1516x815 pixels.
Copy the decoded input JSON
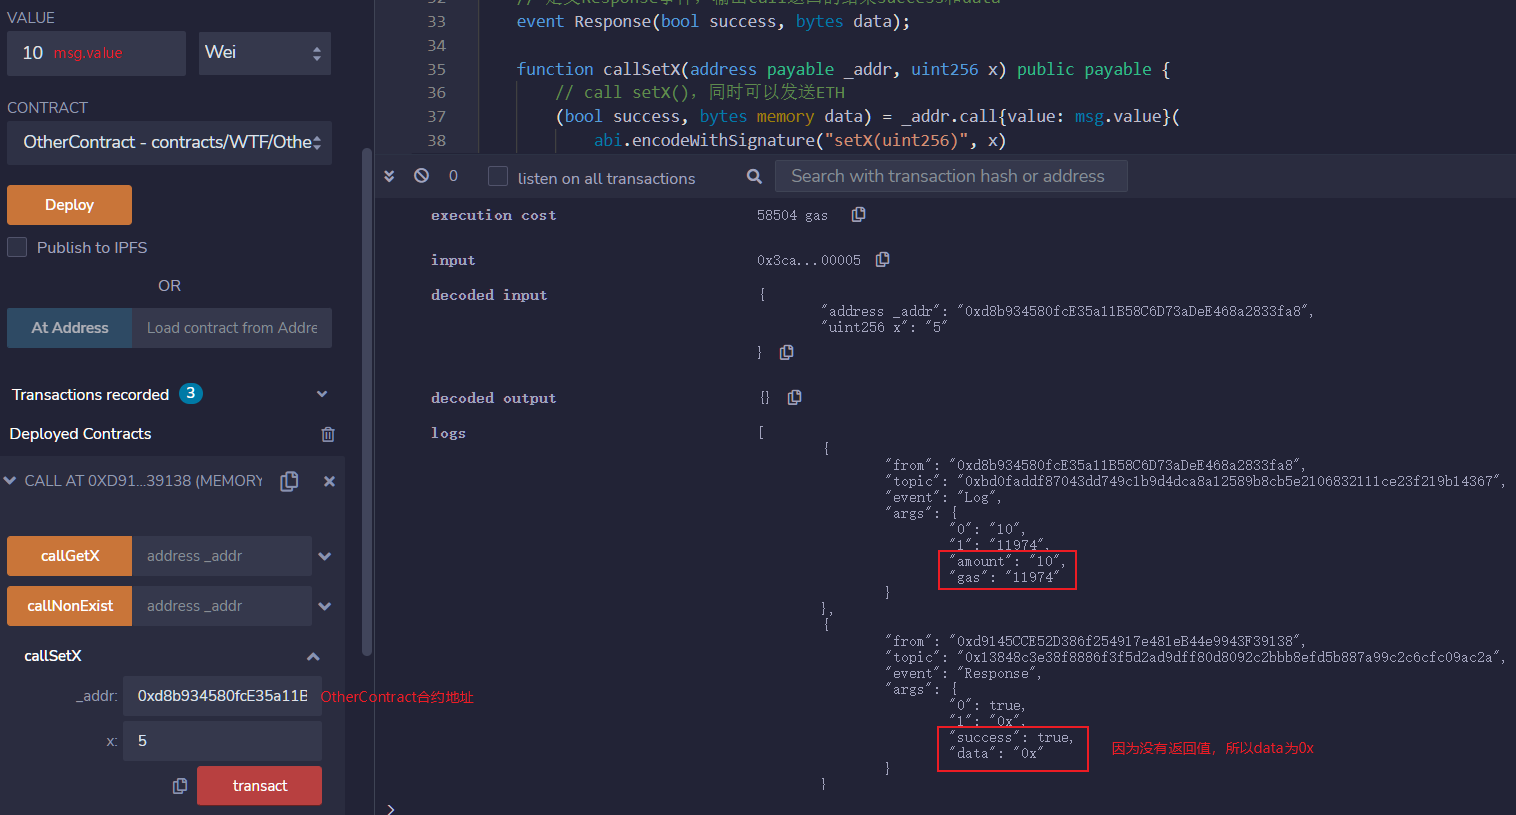coord(786,352)
